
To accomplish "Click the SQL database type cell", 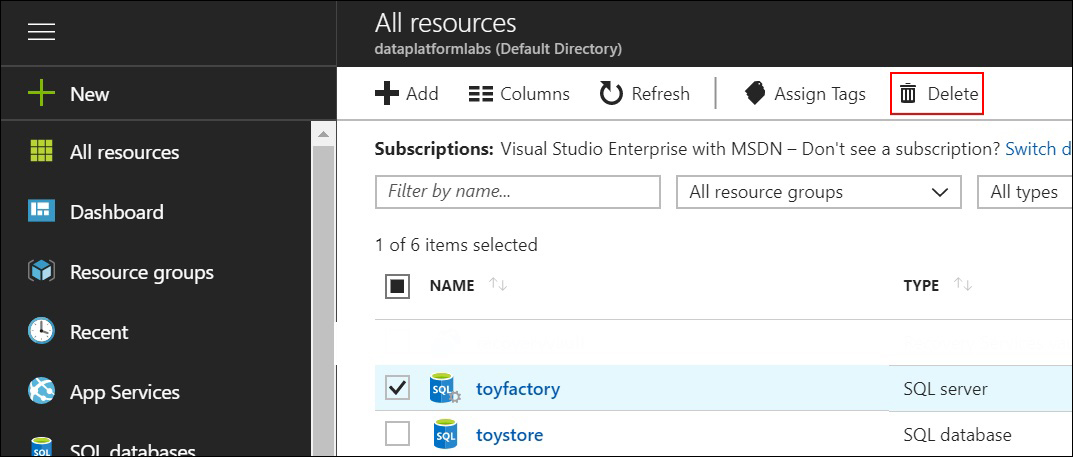I will coord(957,434).
